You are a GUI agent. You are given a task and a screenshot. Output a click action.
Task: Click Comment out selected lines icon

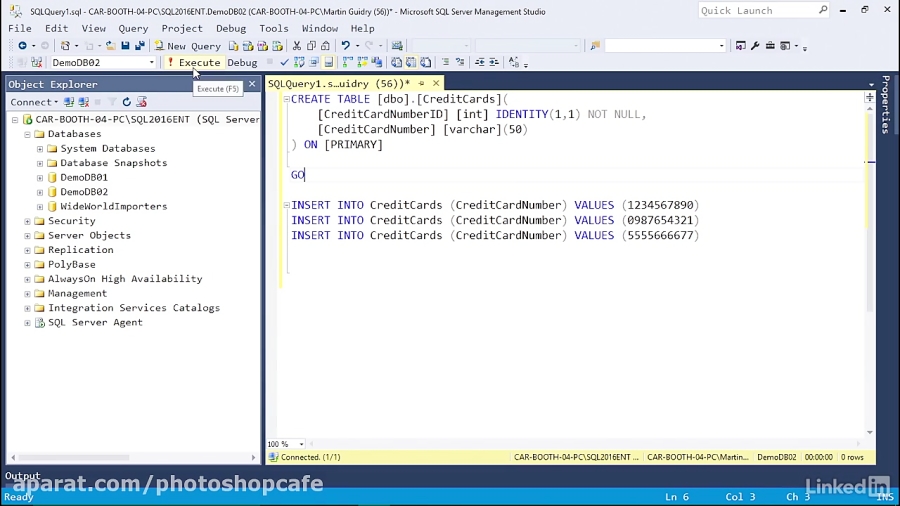pos(445,63)
